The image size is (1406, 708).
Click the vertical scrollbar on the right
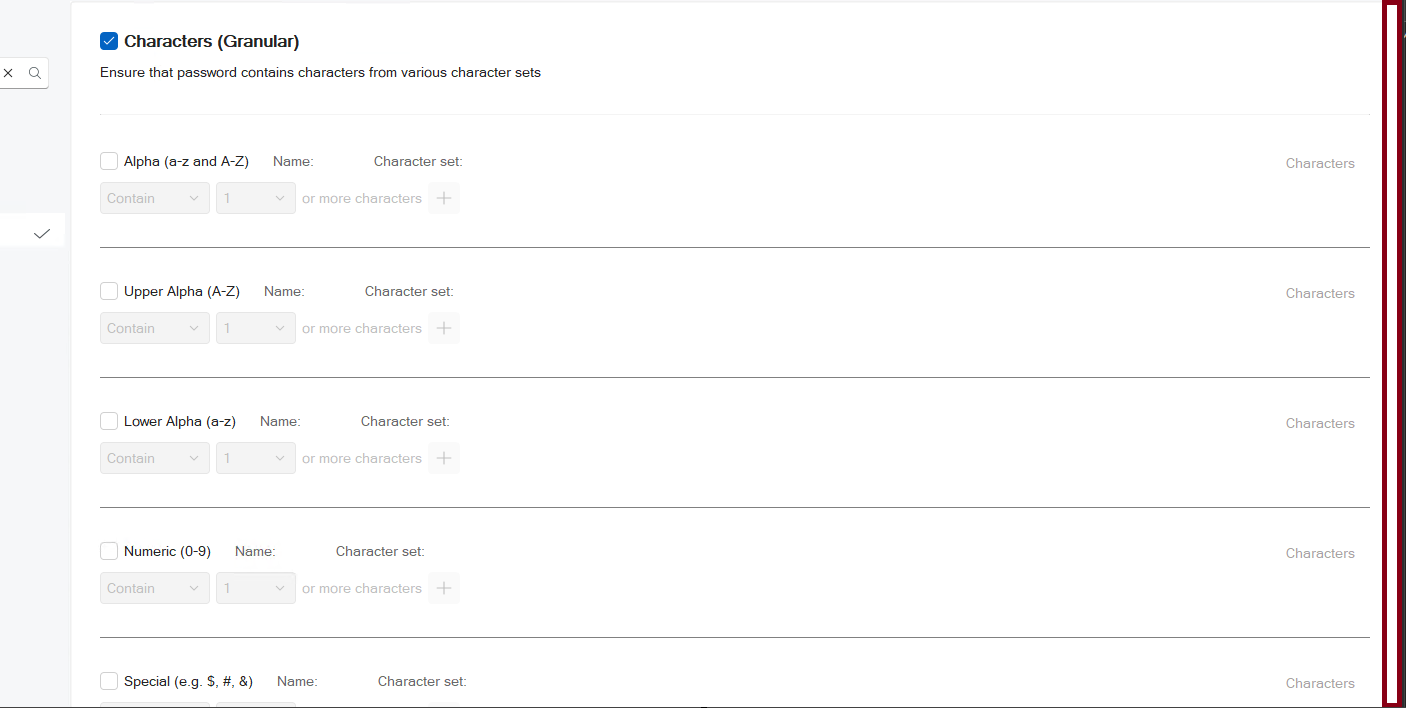click(1391, 354)
